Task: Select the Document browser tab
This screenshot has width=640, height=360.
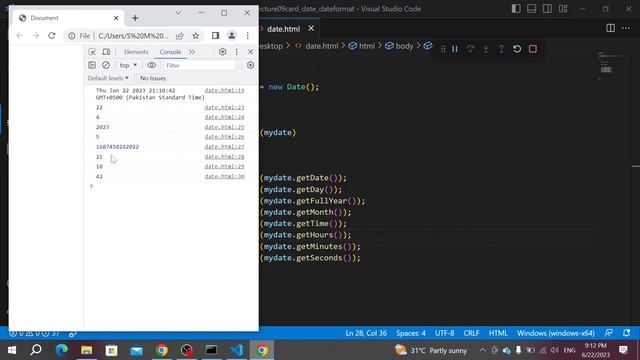Action: point(68,18)
